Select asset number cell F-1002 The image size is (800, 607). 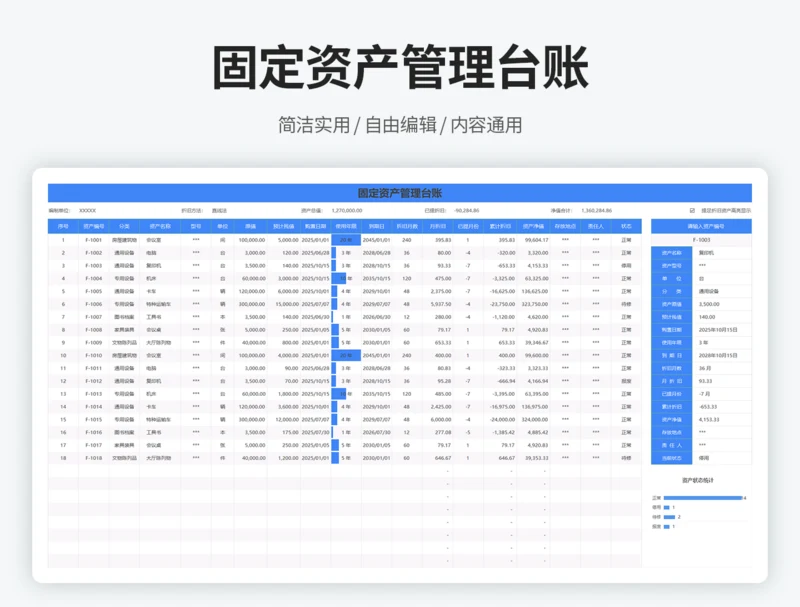pos(93,252)
